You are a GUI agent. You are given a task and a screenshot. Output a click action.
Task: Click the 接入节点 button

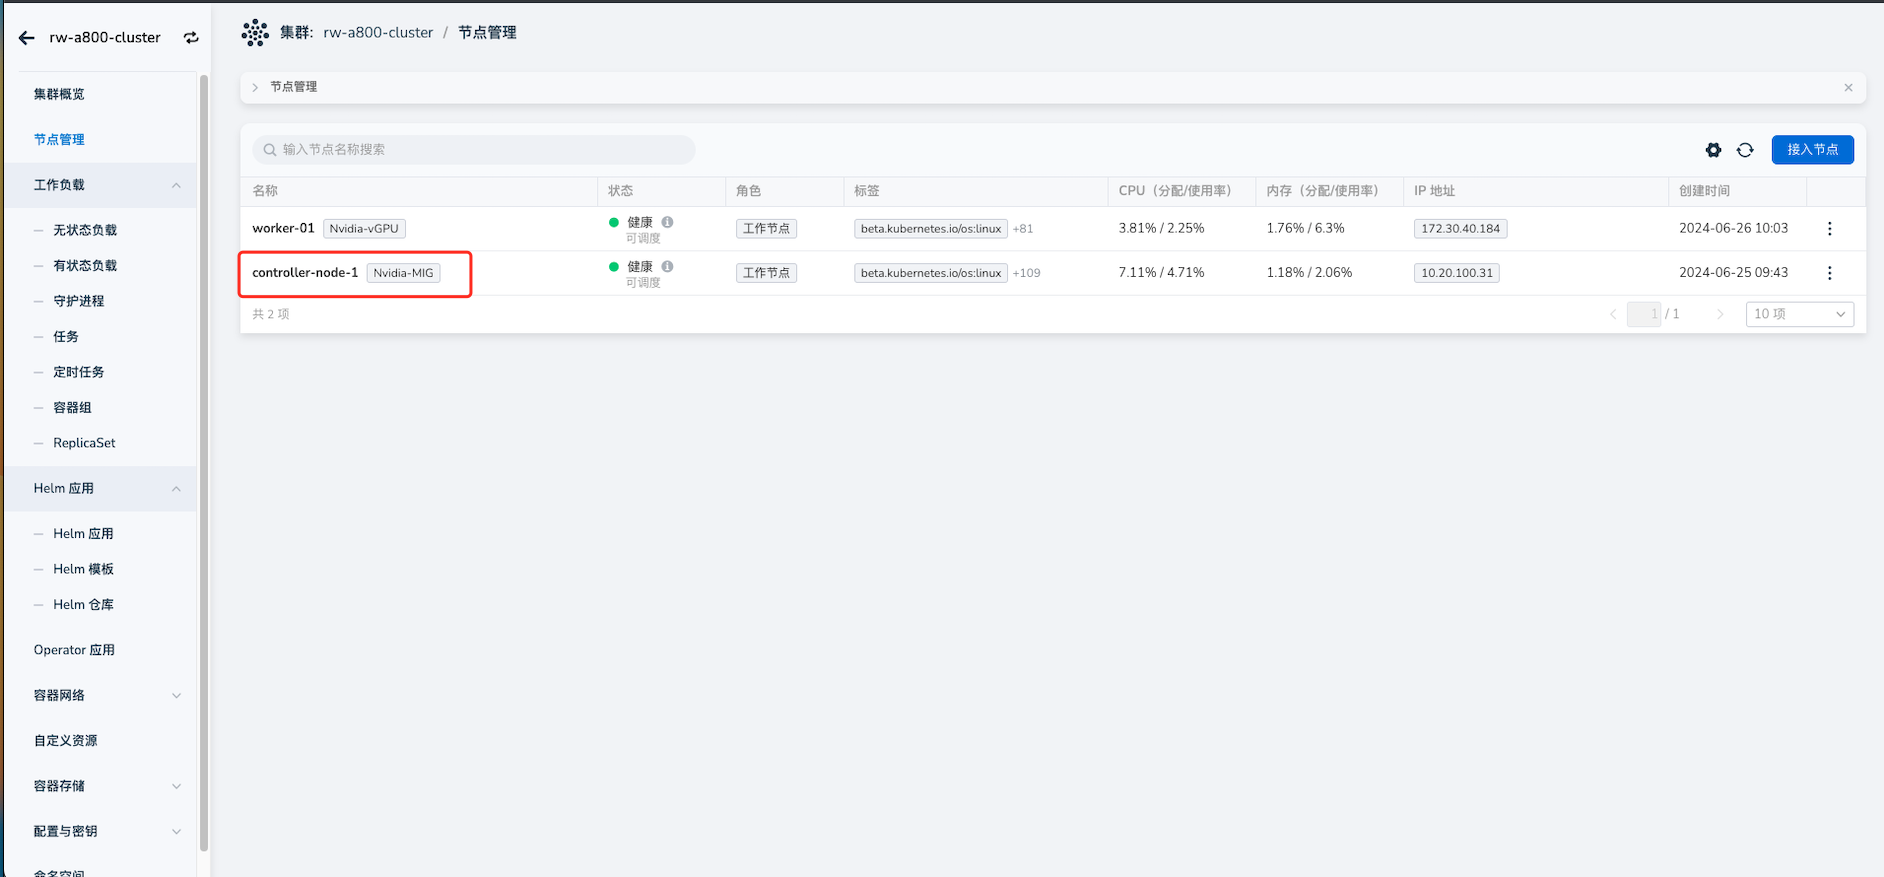coord(1812,150)
